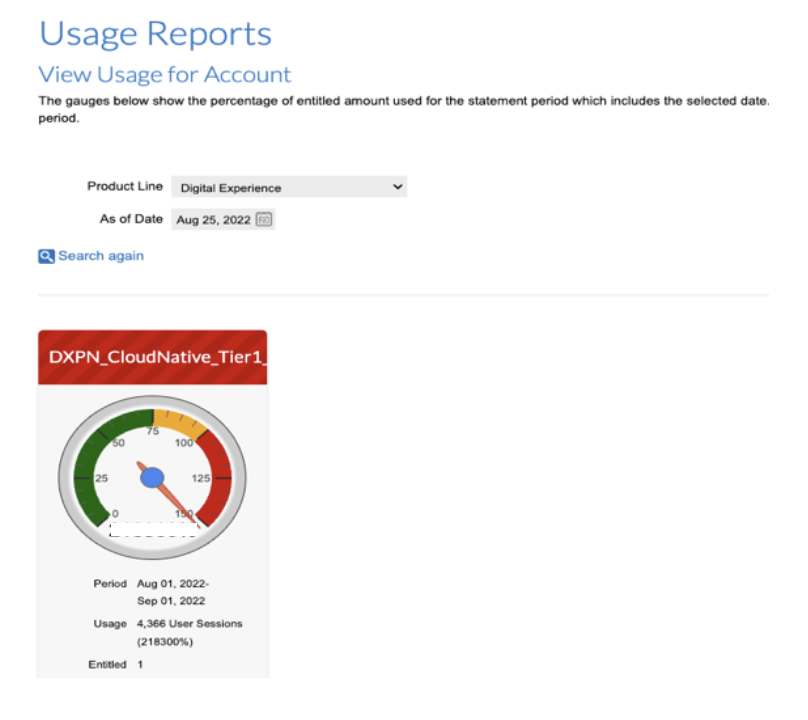
Task: Click the Entitled value of 1
Action: [x=140, y=664]
